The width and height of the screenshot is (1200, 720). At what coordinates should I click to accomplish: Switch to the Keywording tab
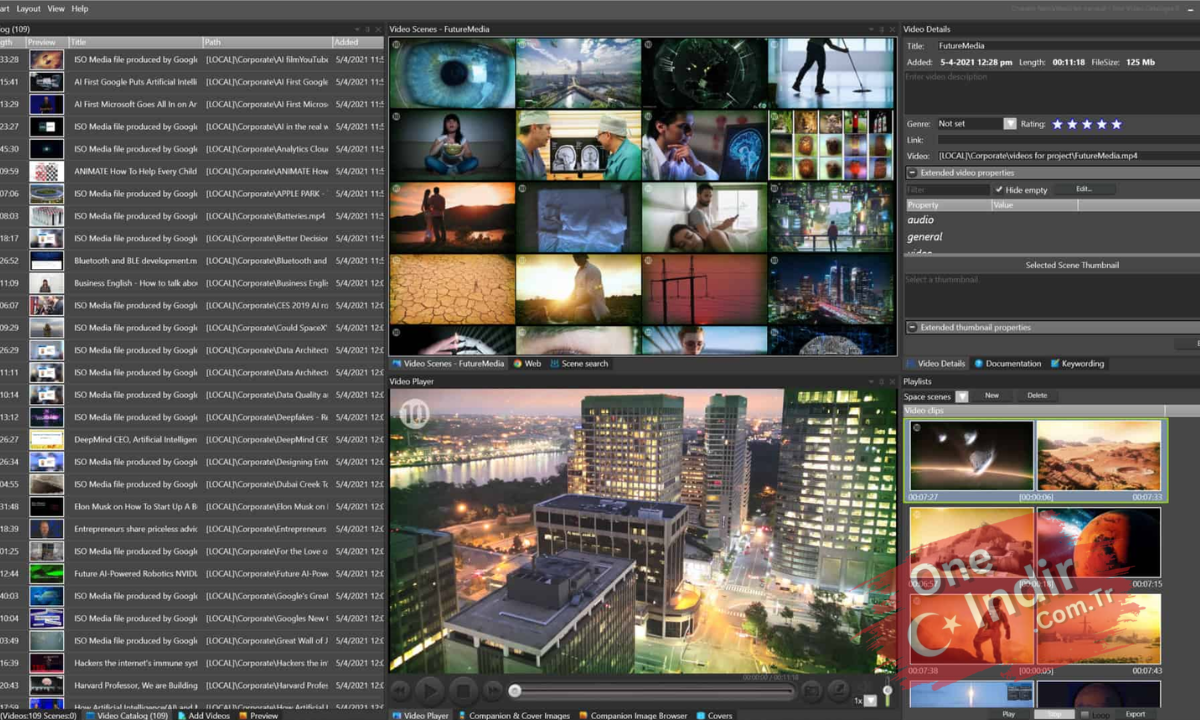click(1077, 364)
